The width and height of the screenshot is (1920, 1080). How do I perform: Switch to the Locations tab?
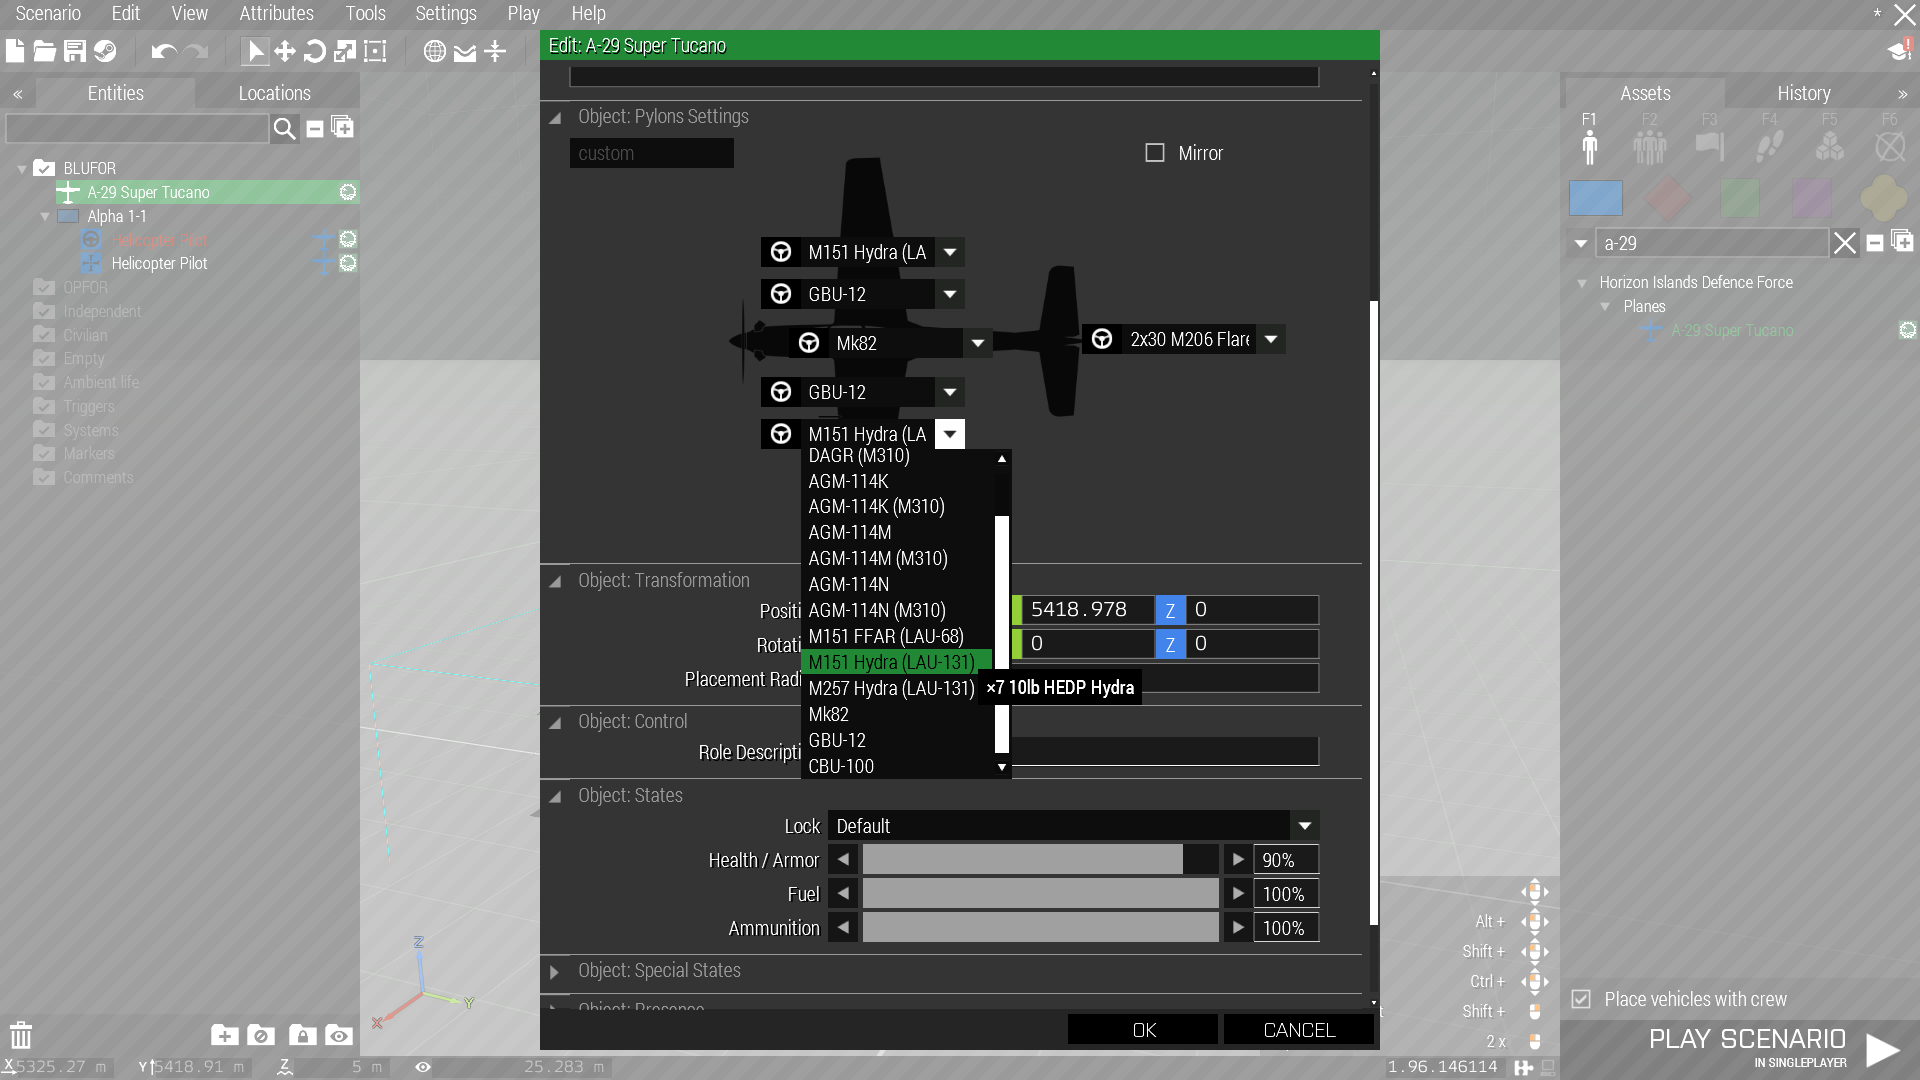coord(274,93)
